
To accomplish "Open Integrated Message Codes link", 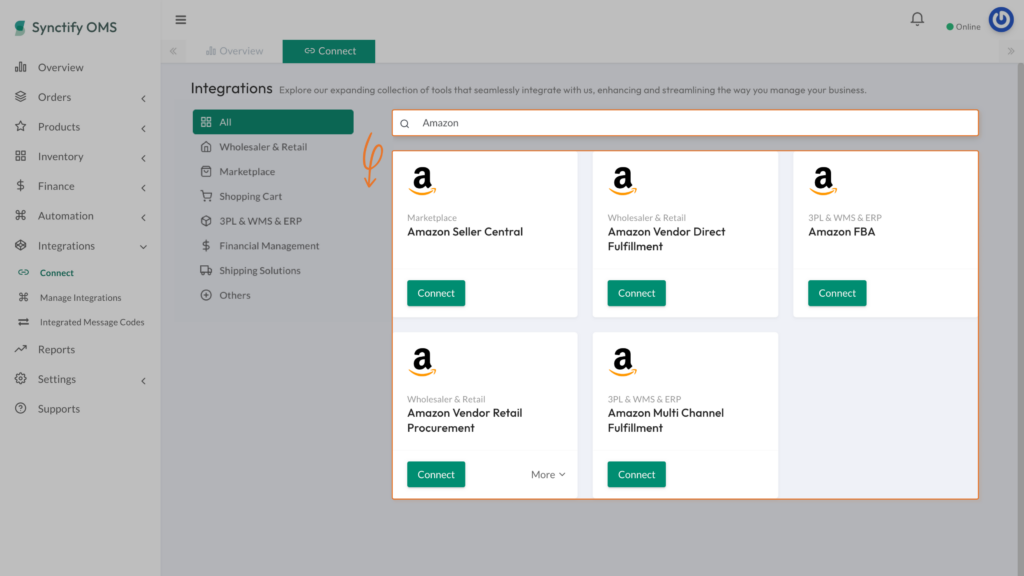I will point(92,322).
